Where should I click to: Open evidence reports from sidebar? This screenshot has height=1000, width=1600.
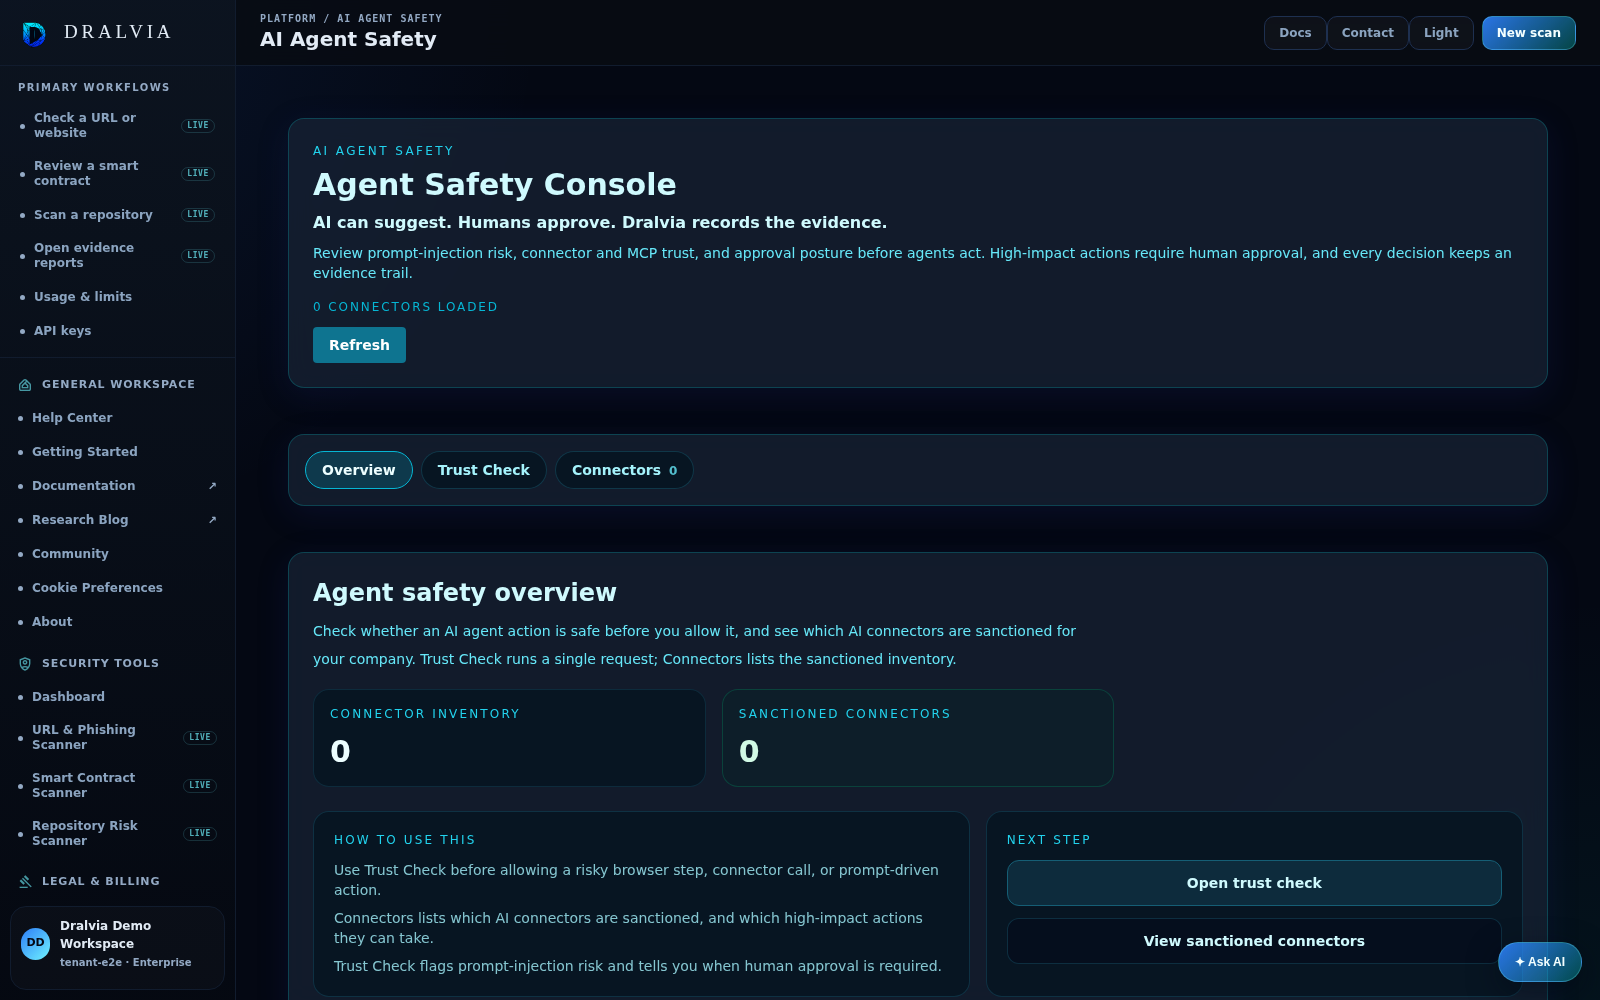click(x=118, y=255)
